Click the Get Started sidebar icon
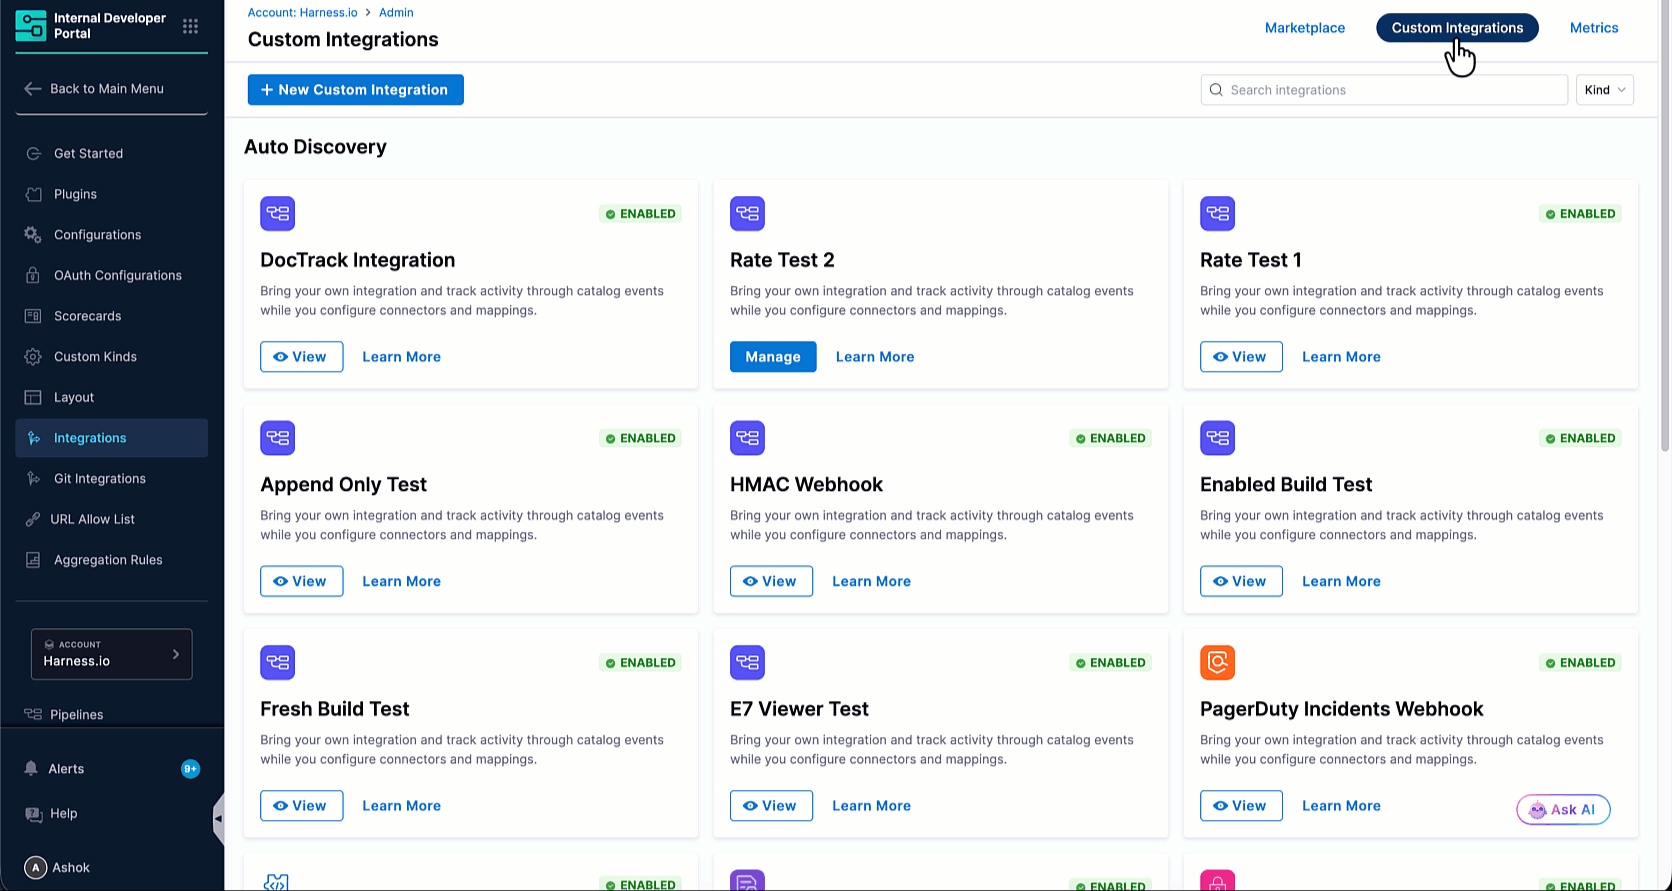 point(34,154)
